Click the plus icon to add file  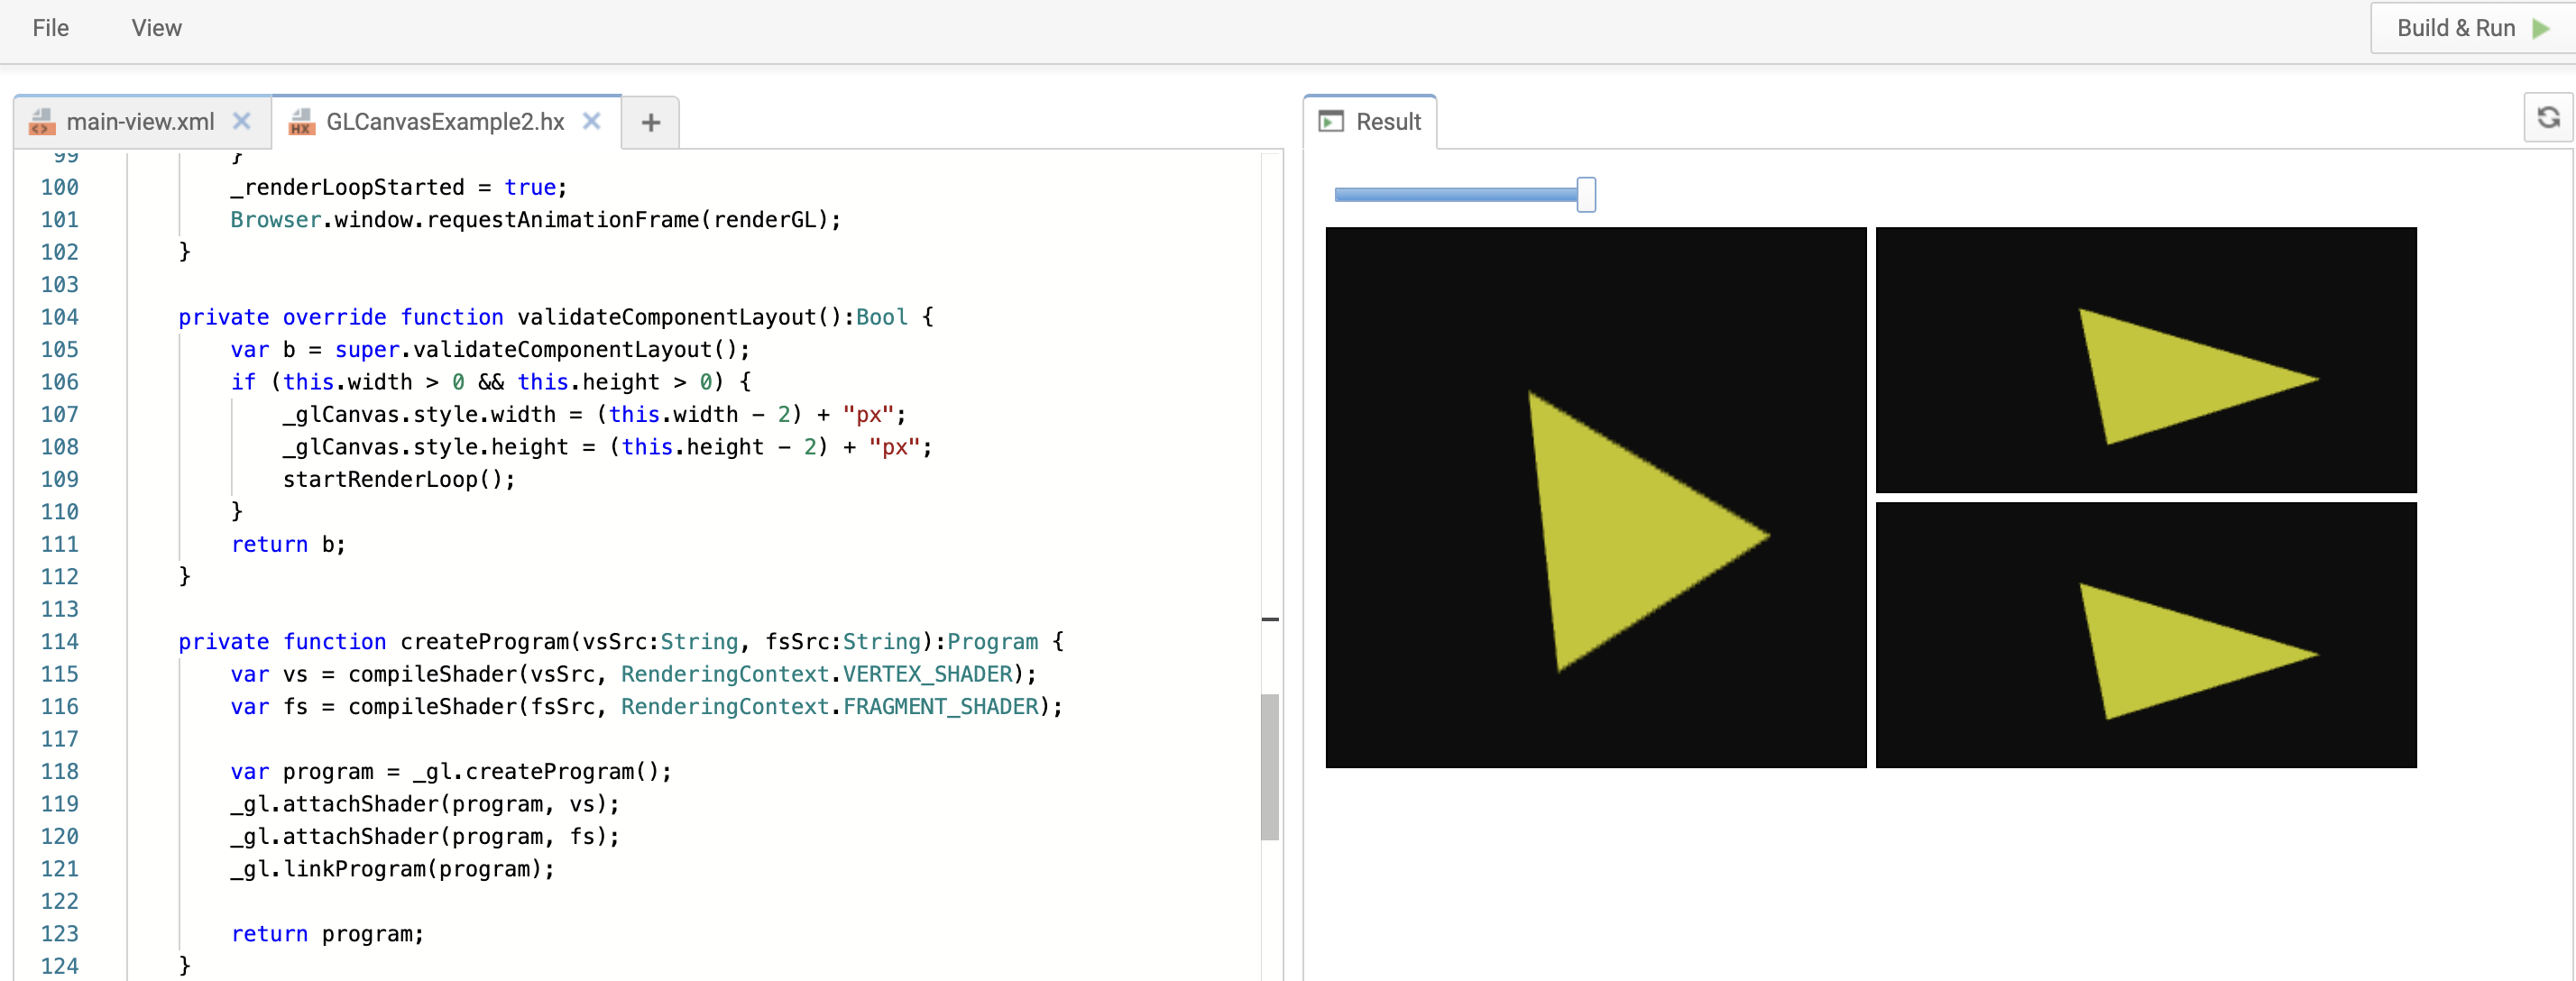click(650, 123)
